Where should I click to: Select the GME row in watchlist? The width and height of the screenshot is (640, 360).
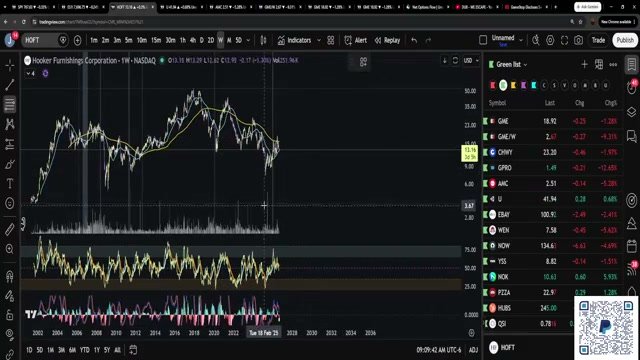[553, 121]
